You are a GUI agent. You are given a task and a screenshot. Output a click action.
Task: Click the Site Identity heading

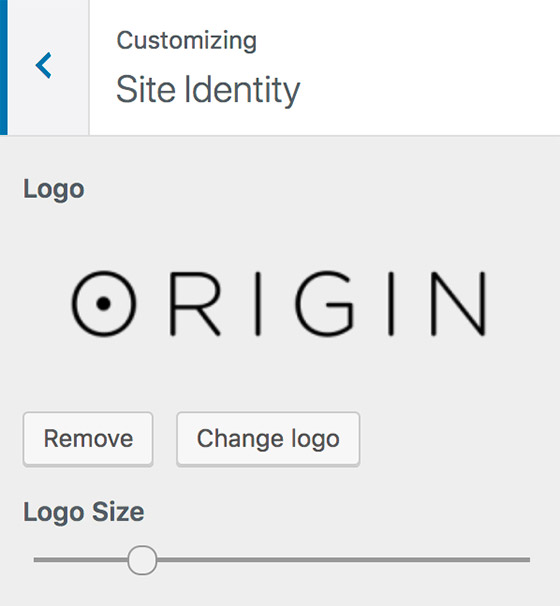(208, 90)
